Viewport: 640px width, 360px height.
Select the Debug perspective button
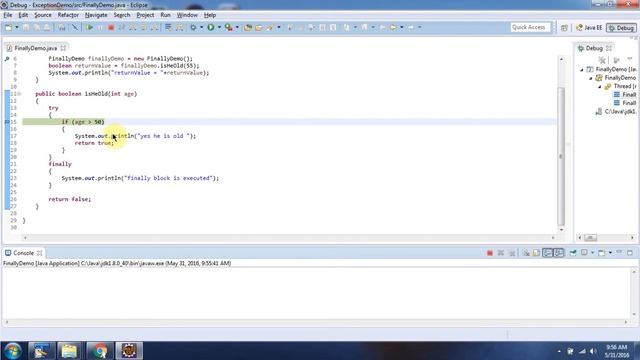621,28
